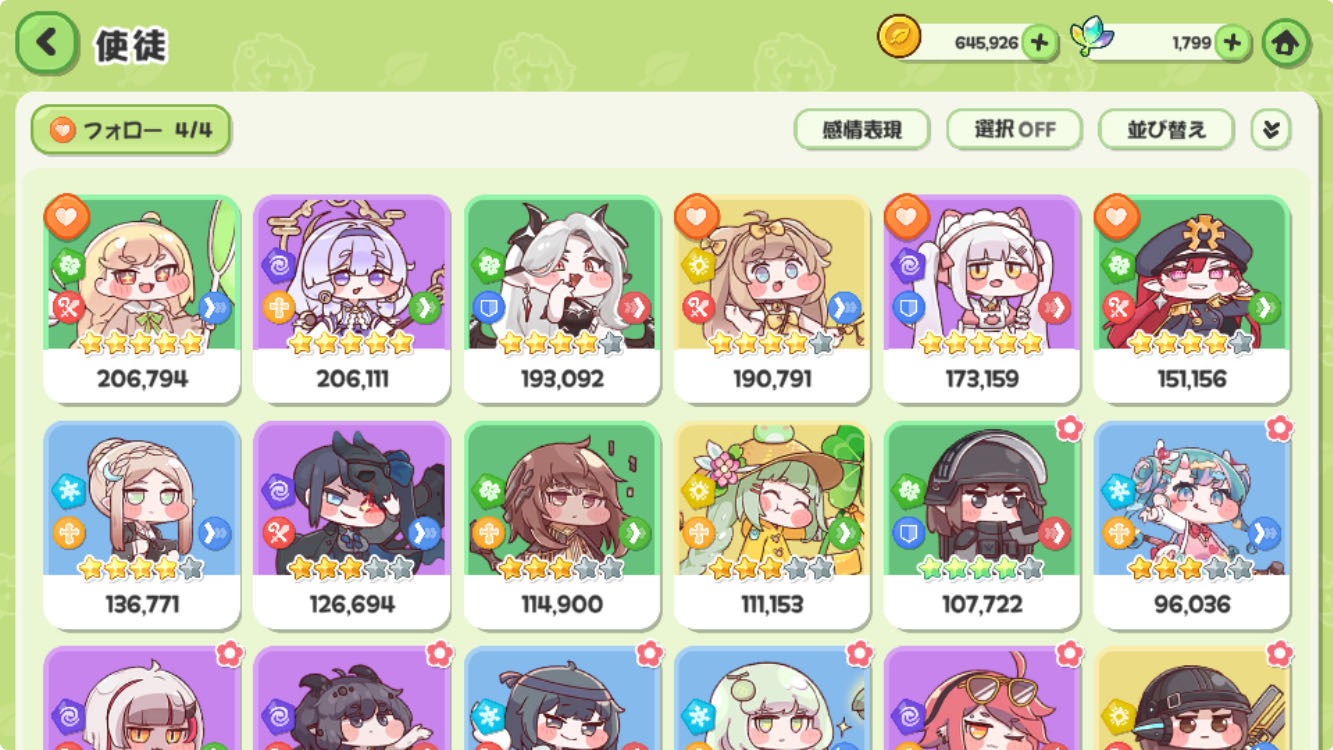Select character card with 193,092 power

click(562, 299)
